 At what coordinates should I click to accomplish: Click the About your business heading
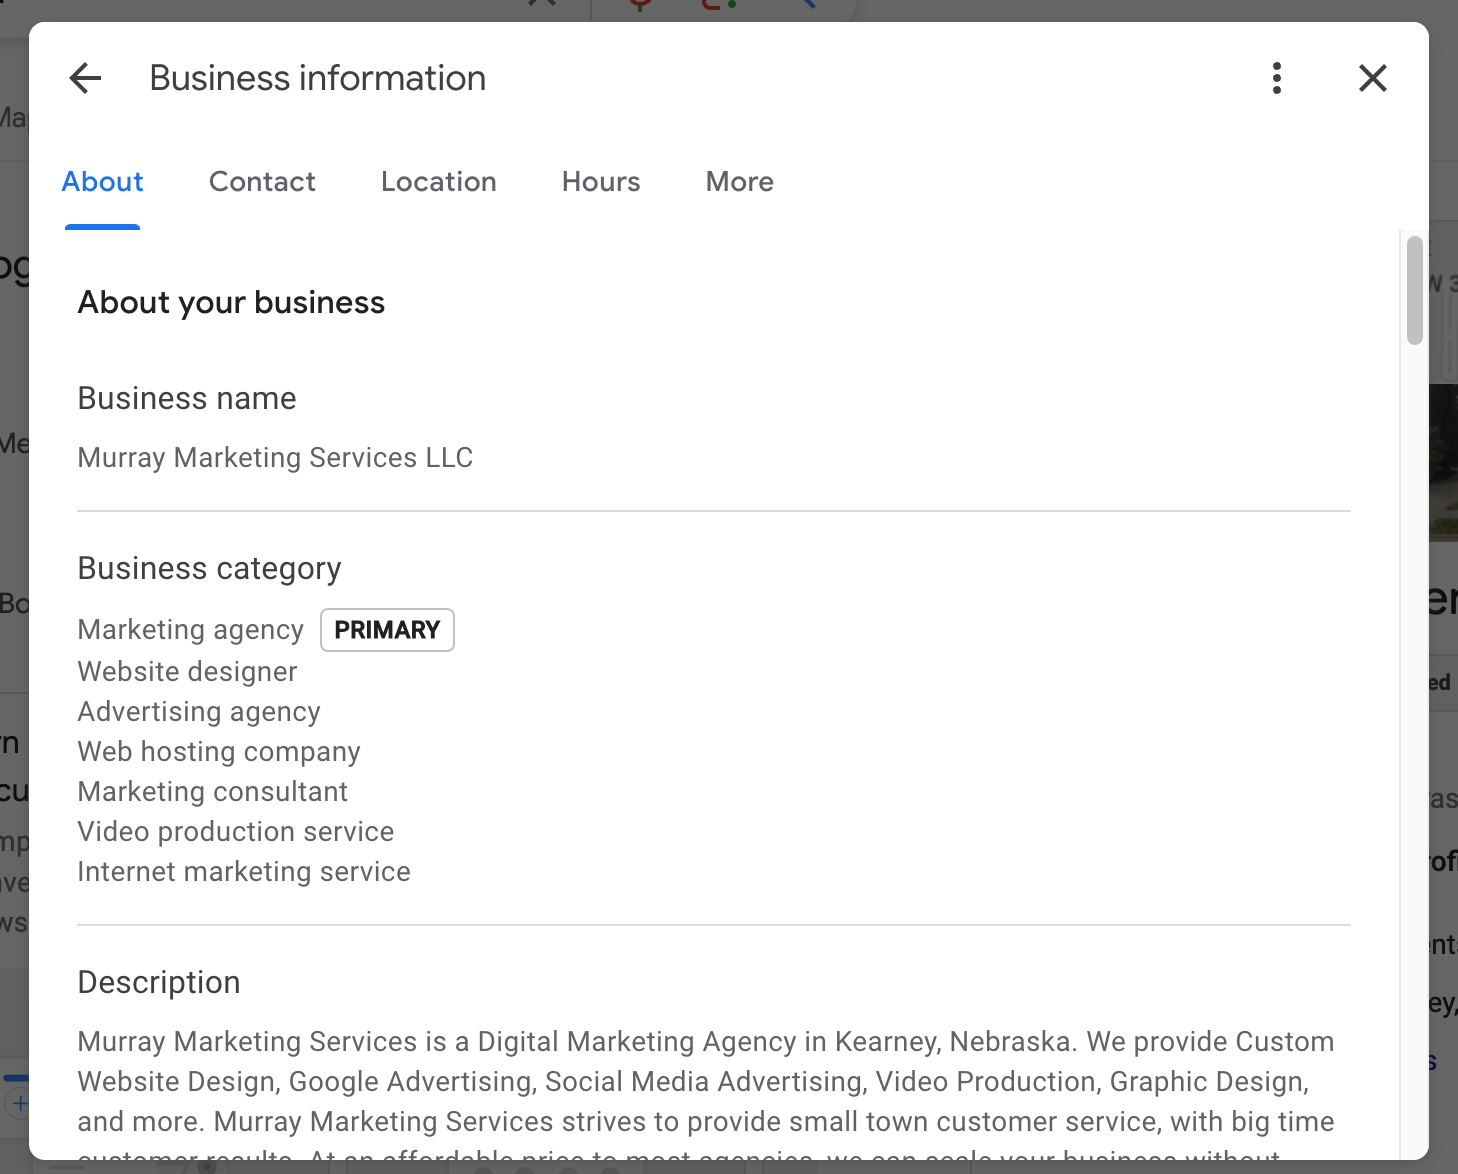(231, 303)
